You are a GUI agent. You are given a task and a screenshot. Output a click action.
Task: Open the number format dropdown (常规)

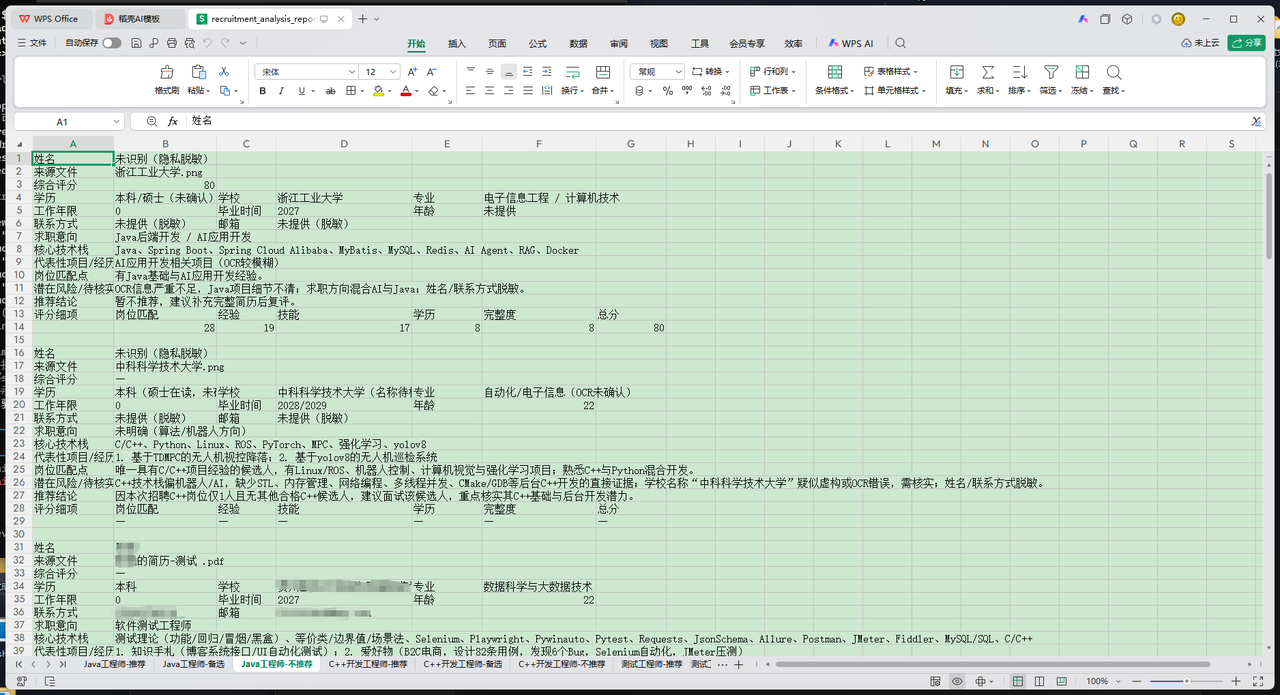point(678,72)
